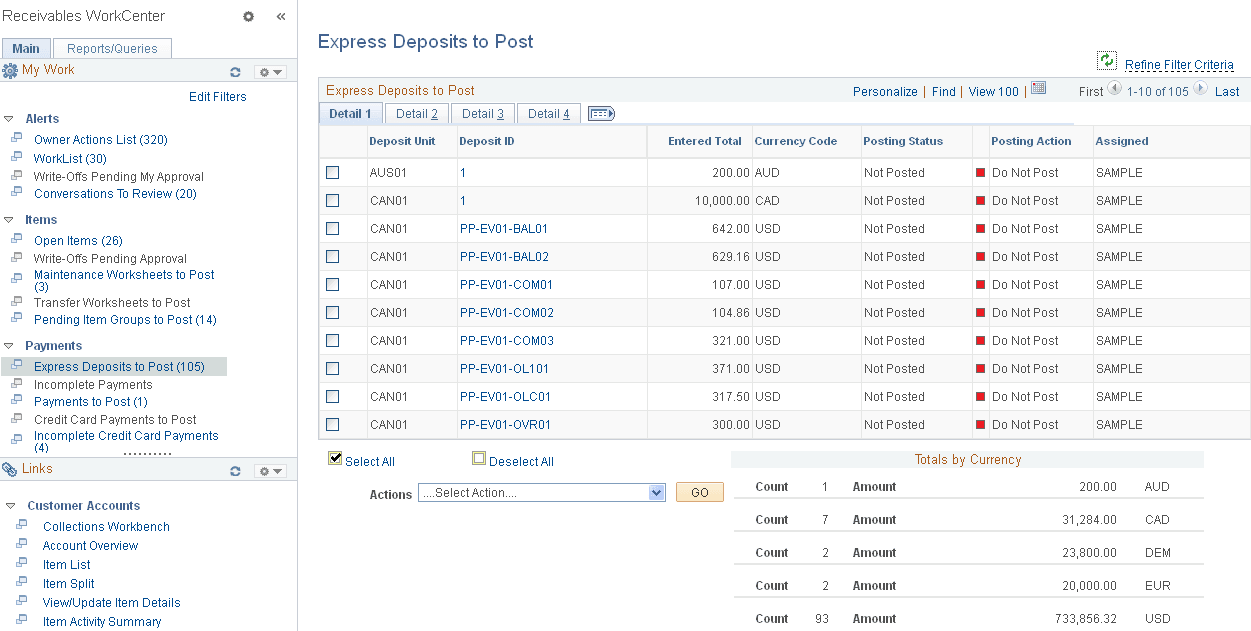Uncheck the Select All checkbox

(334, 459)
